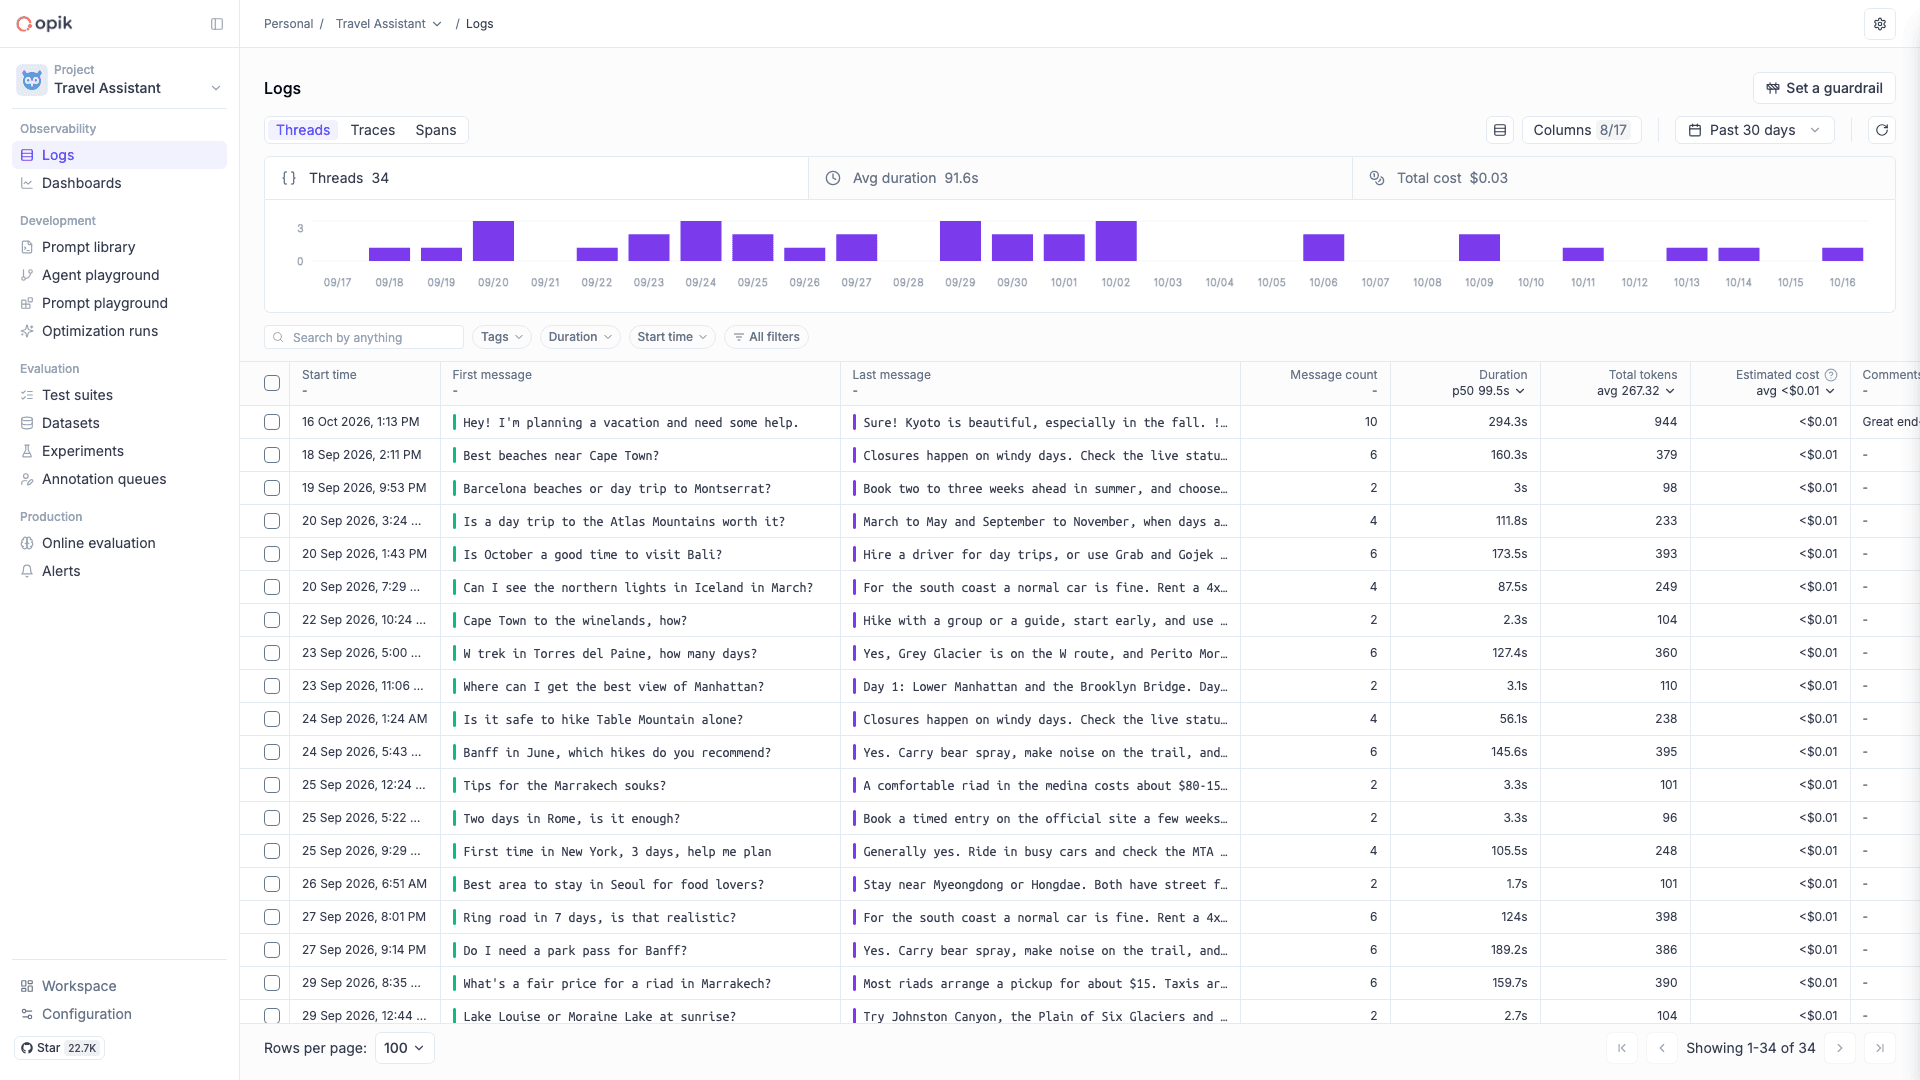The width and height of the screenshot is (1920, 1080).
Task: Expand the Tags filter dropdown
Action: [502, 337]
